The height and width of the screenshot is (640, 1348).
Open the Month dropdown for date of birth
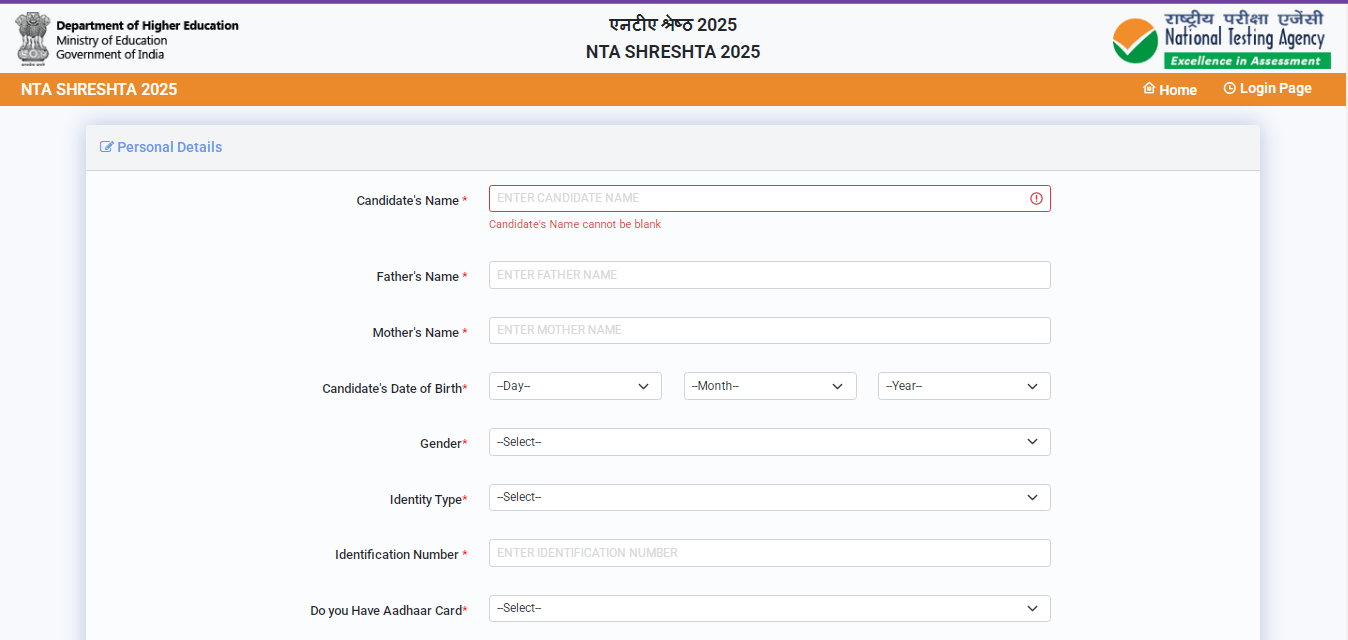coord(769,386)
